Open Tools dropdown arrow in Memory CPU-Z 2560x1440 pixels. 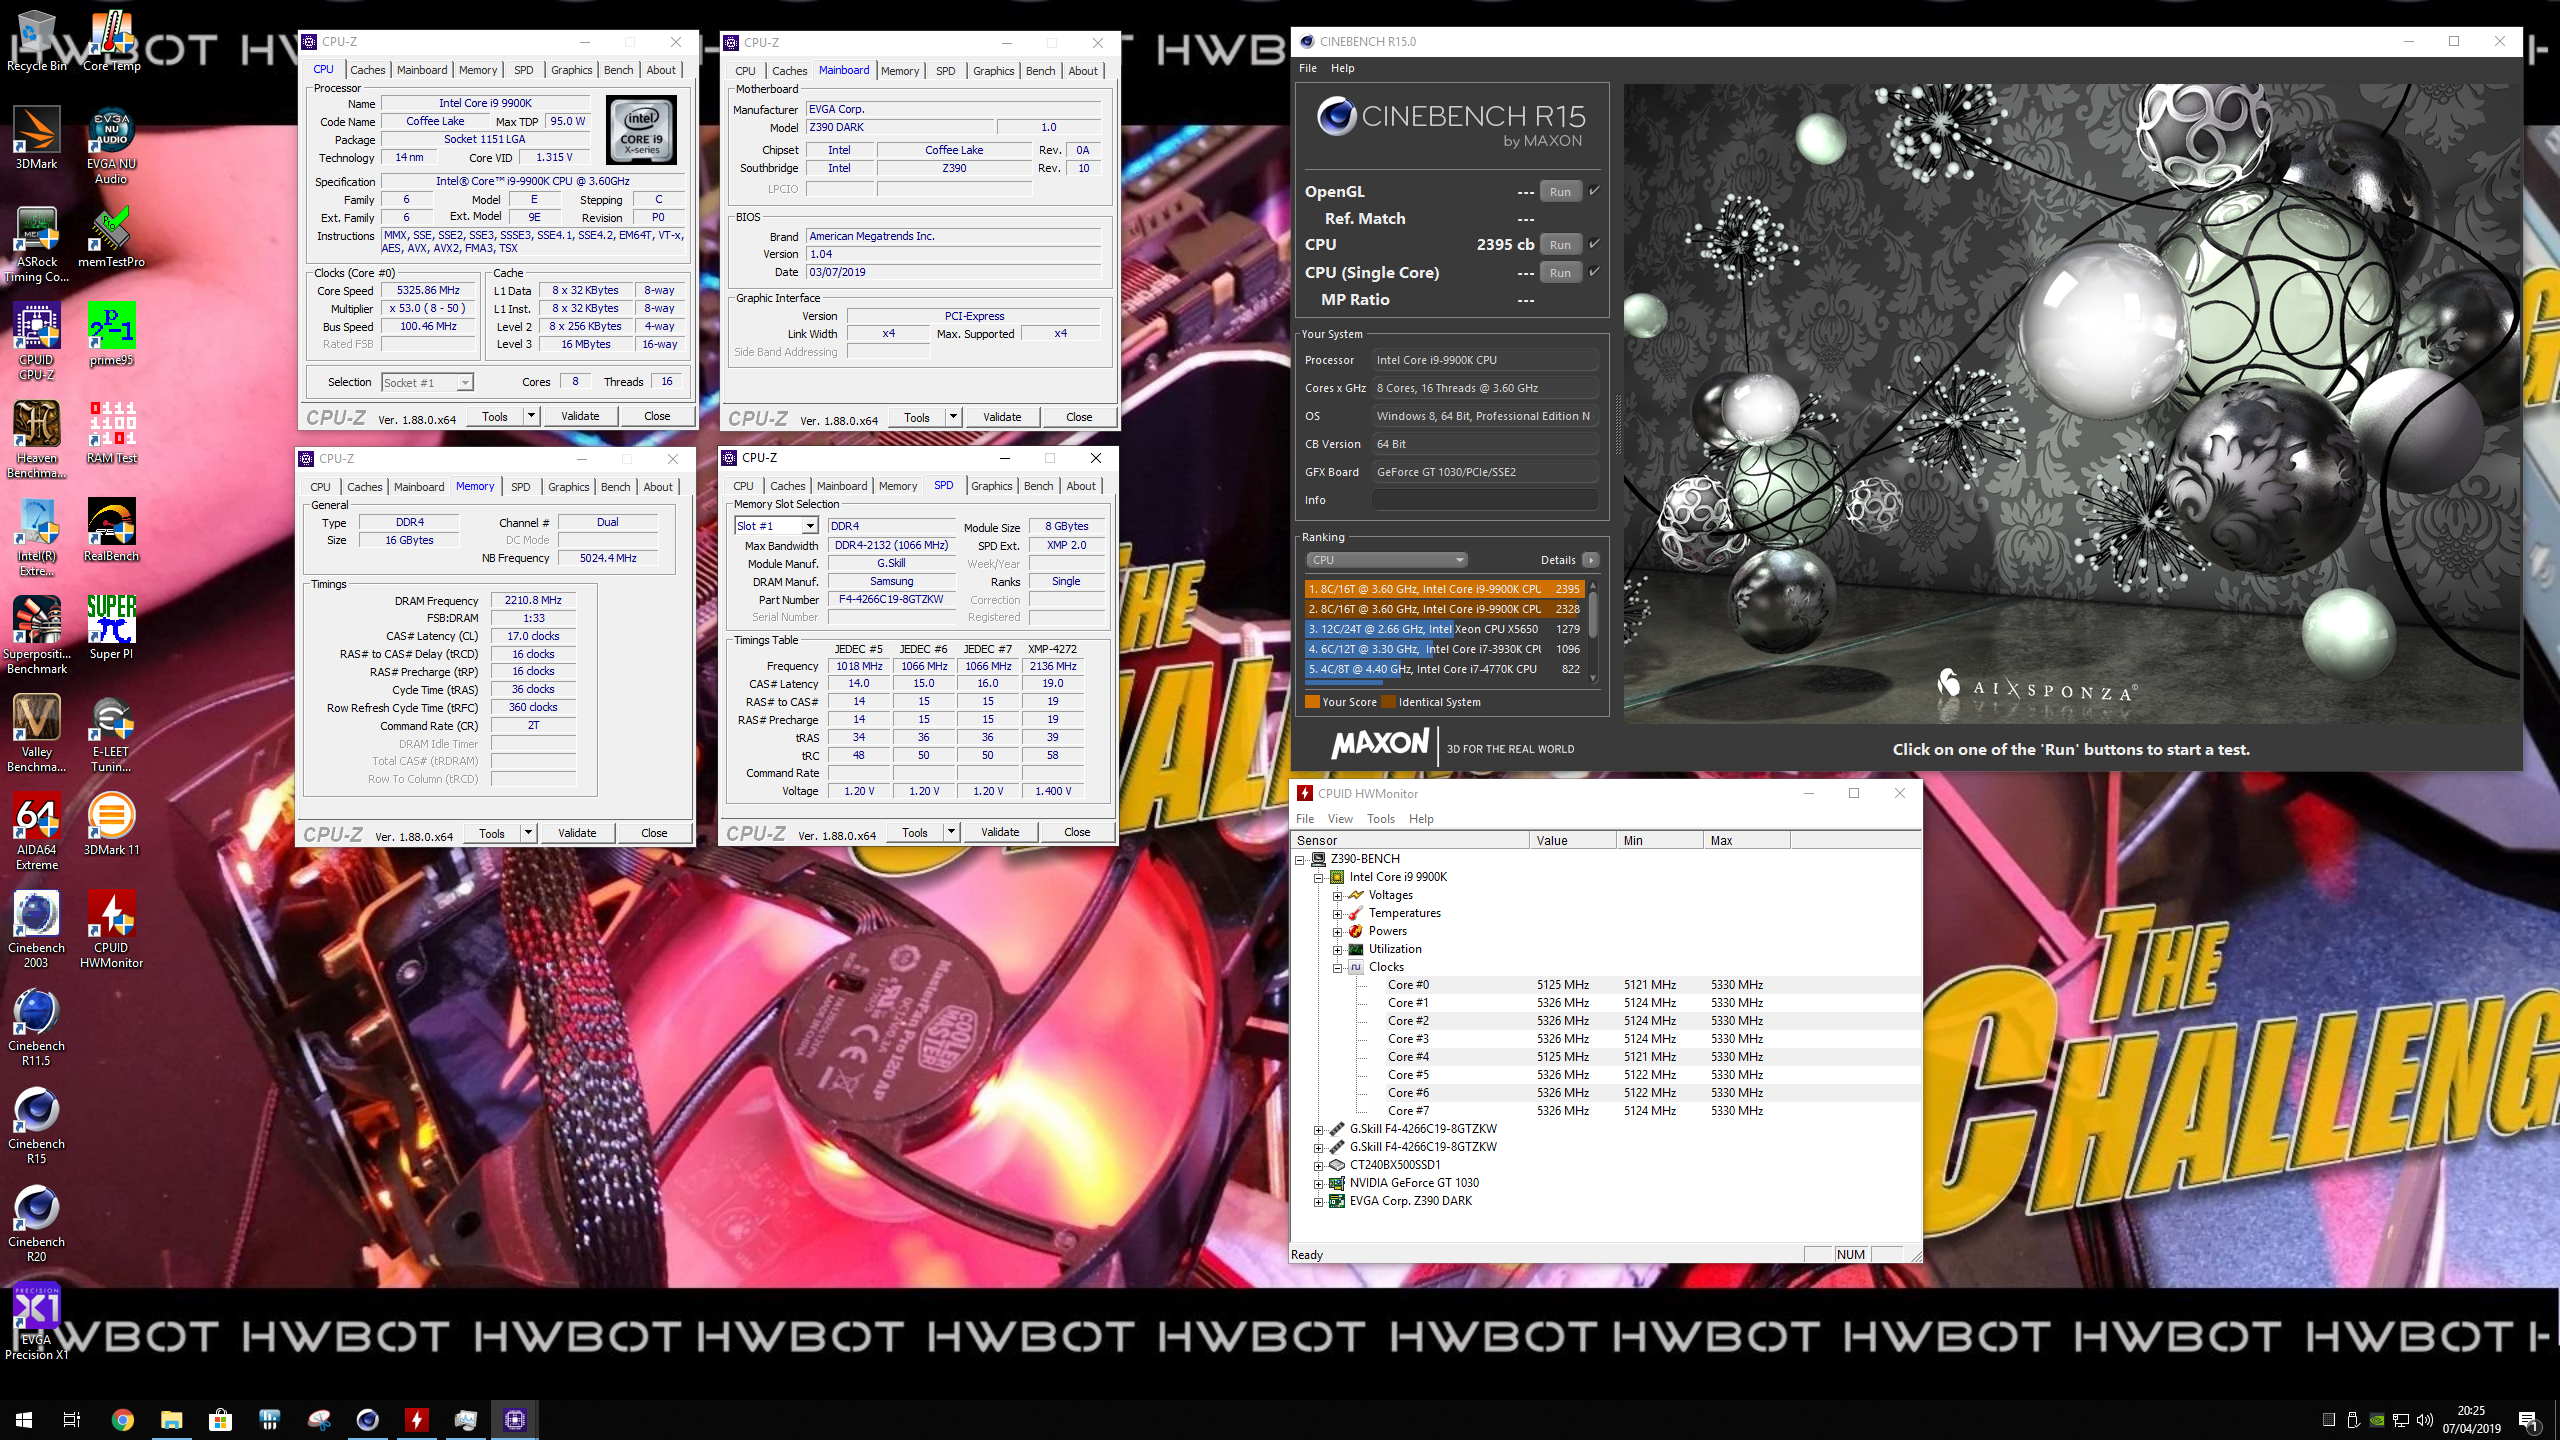pos(528,833)
